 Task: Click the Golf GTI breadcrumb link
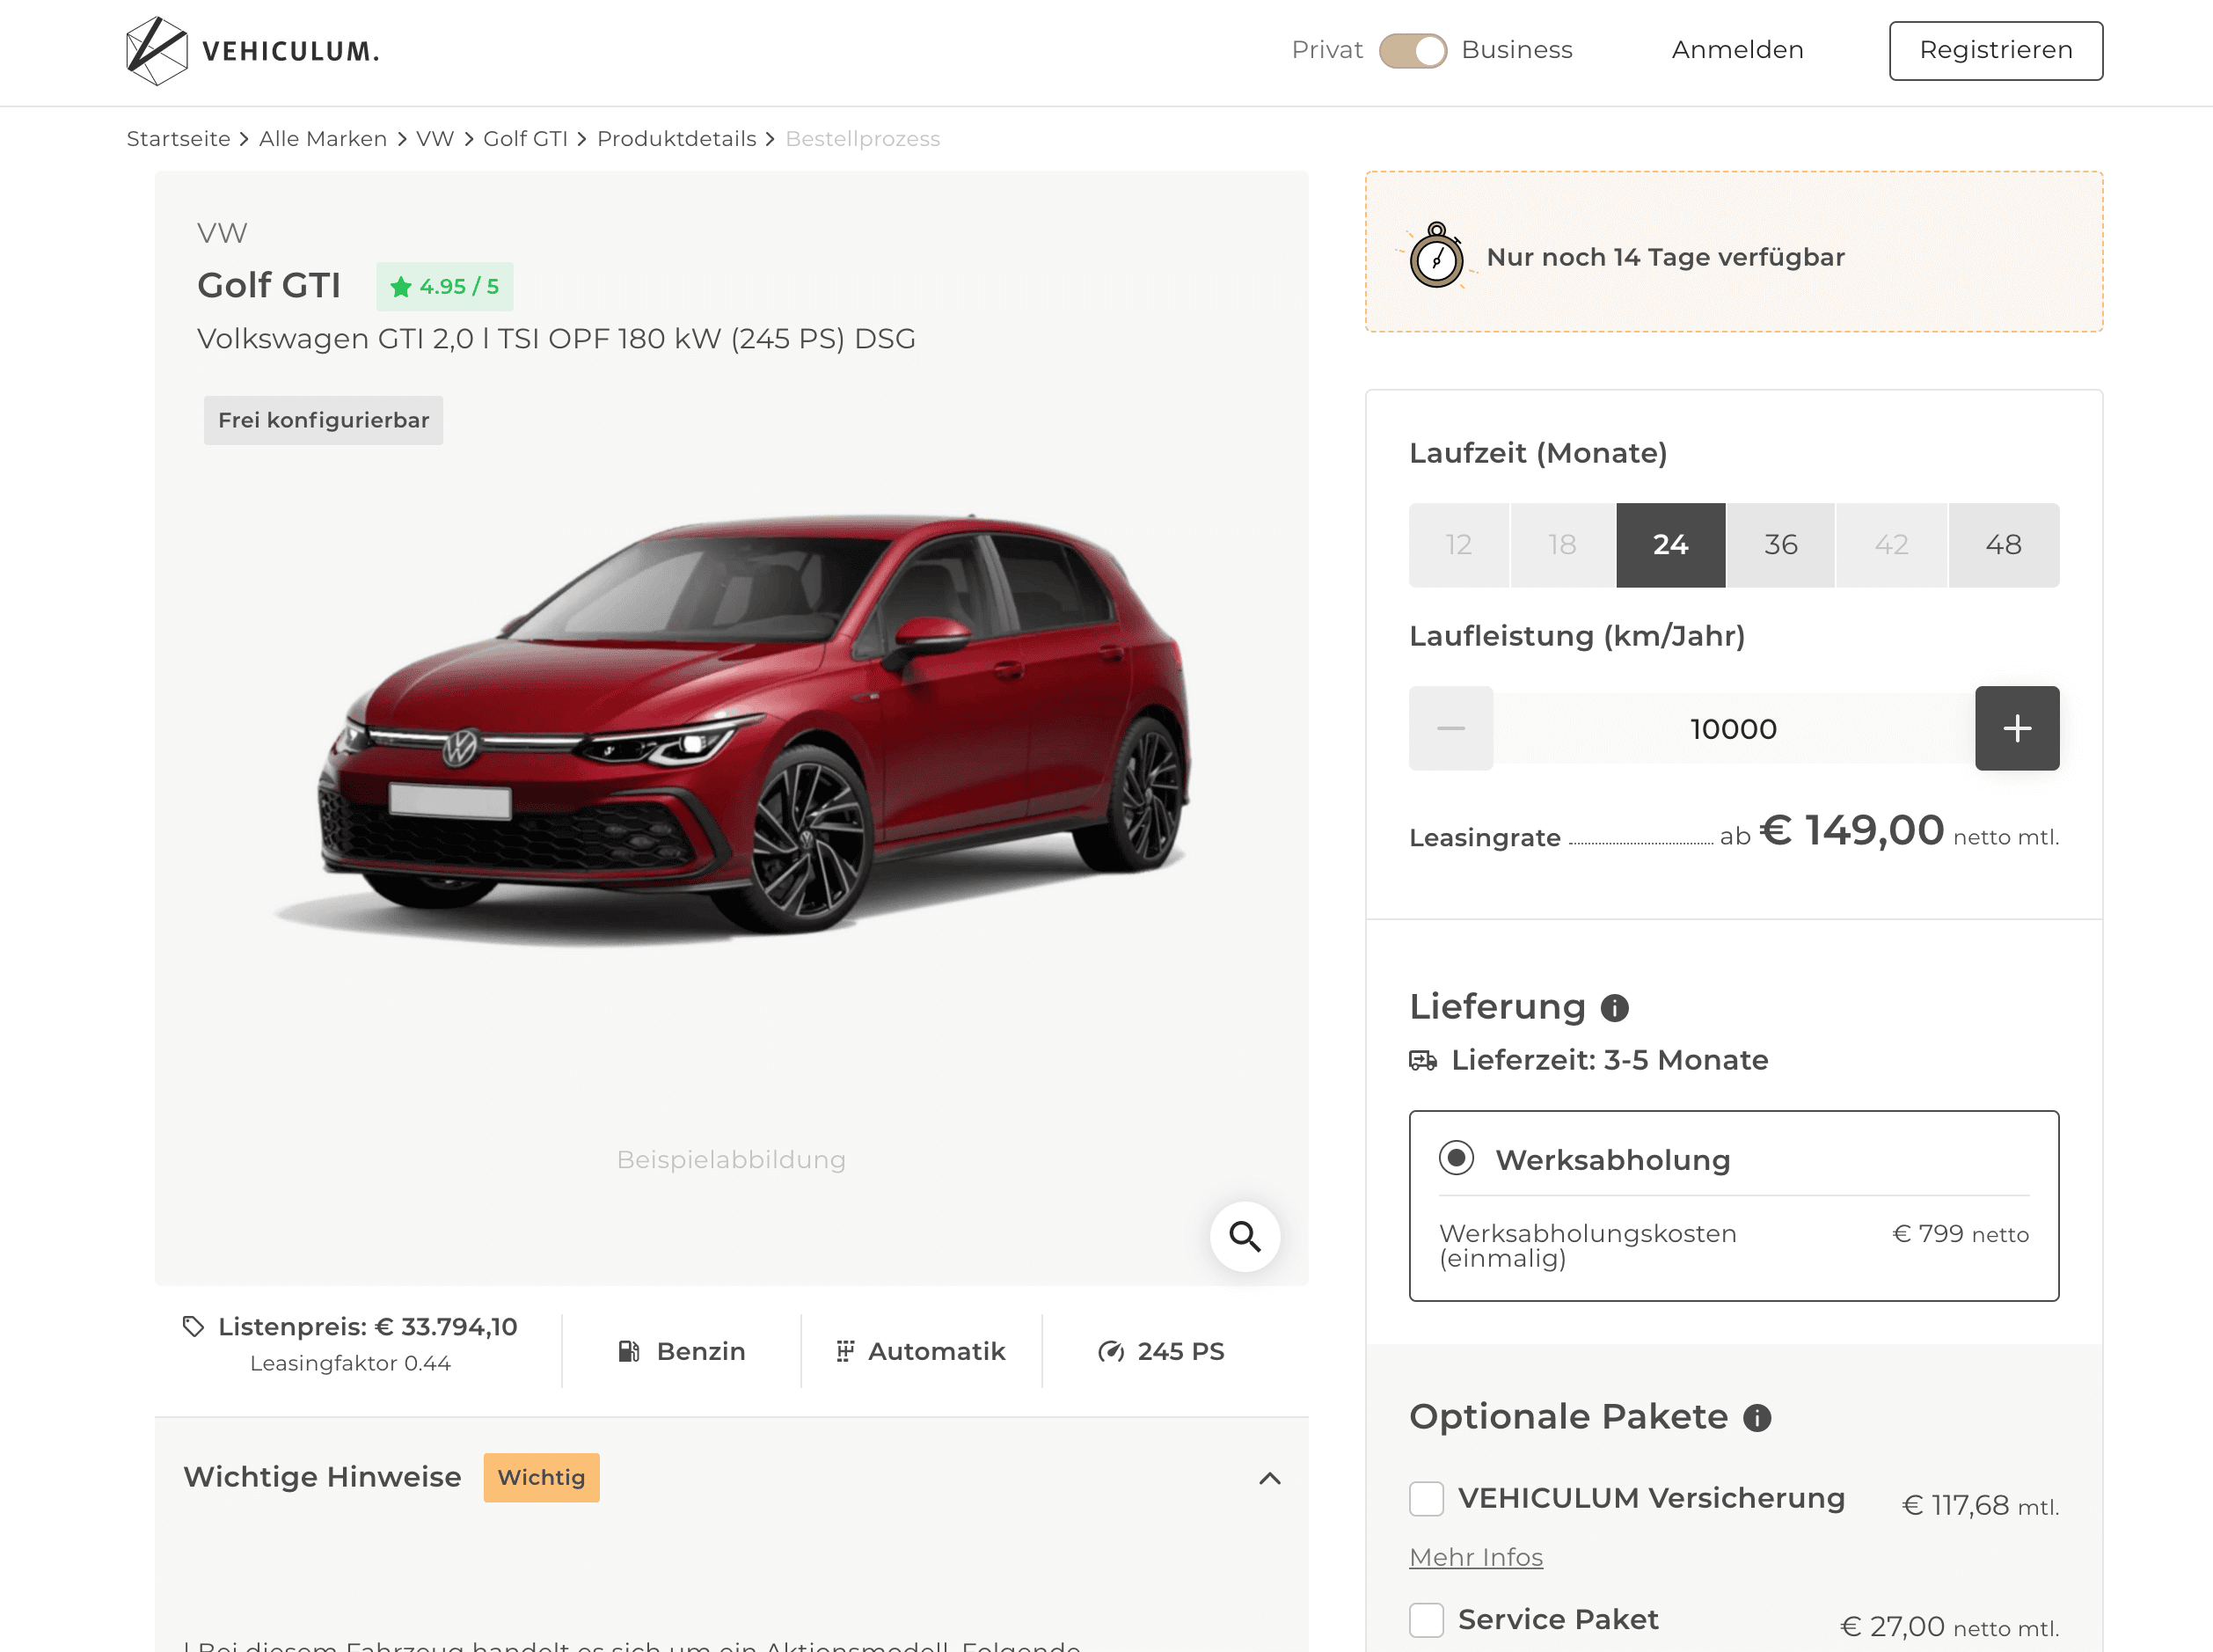525,139
